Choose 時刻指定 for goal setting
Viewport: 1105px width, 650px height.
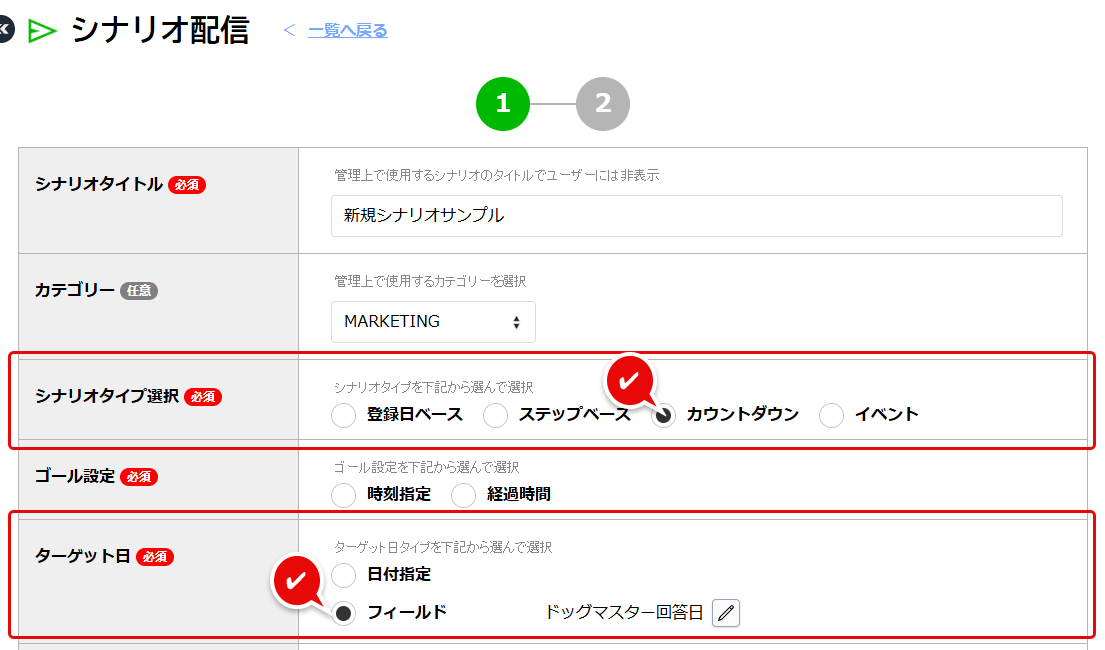(x=344, y=494)
